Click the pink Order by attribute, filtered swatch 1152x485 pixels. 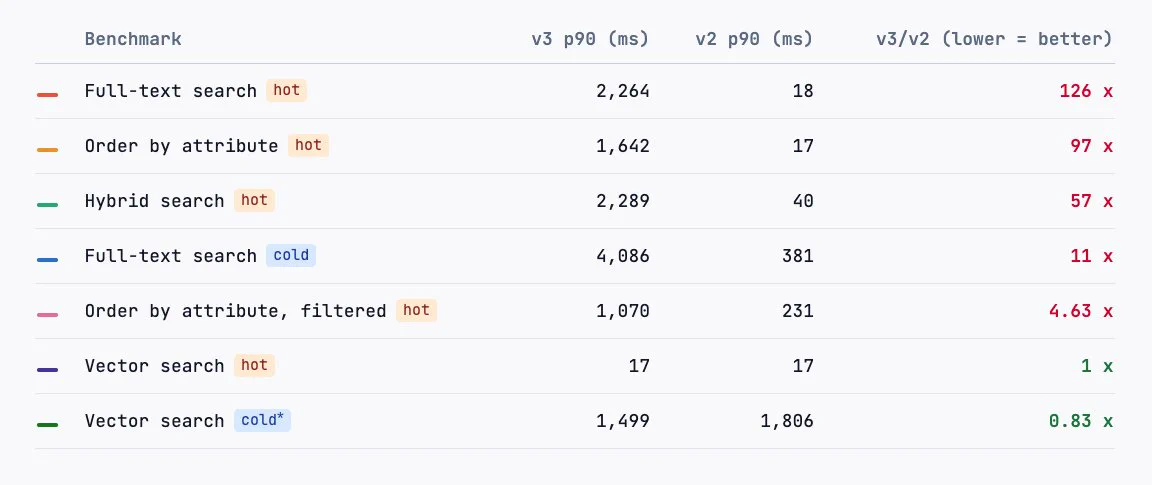(47, 315)
